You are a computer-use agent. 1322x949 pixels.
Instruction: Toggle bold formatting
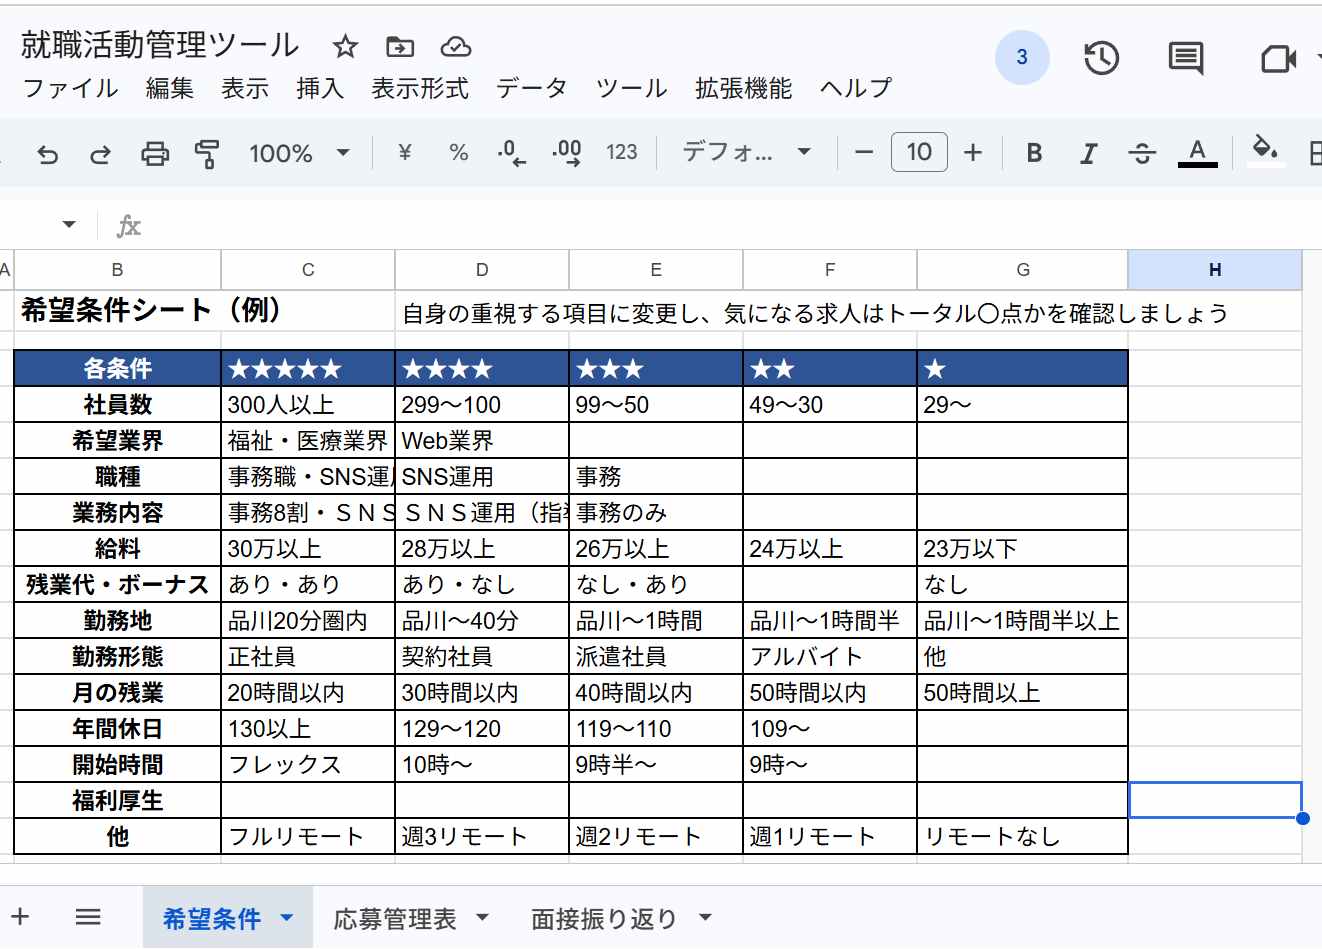click(1034, 152)
